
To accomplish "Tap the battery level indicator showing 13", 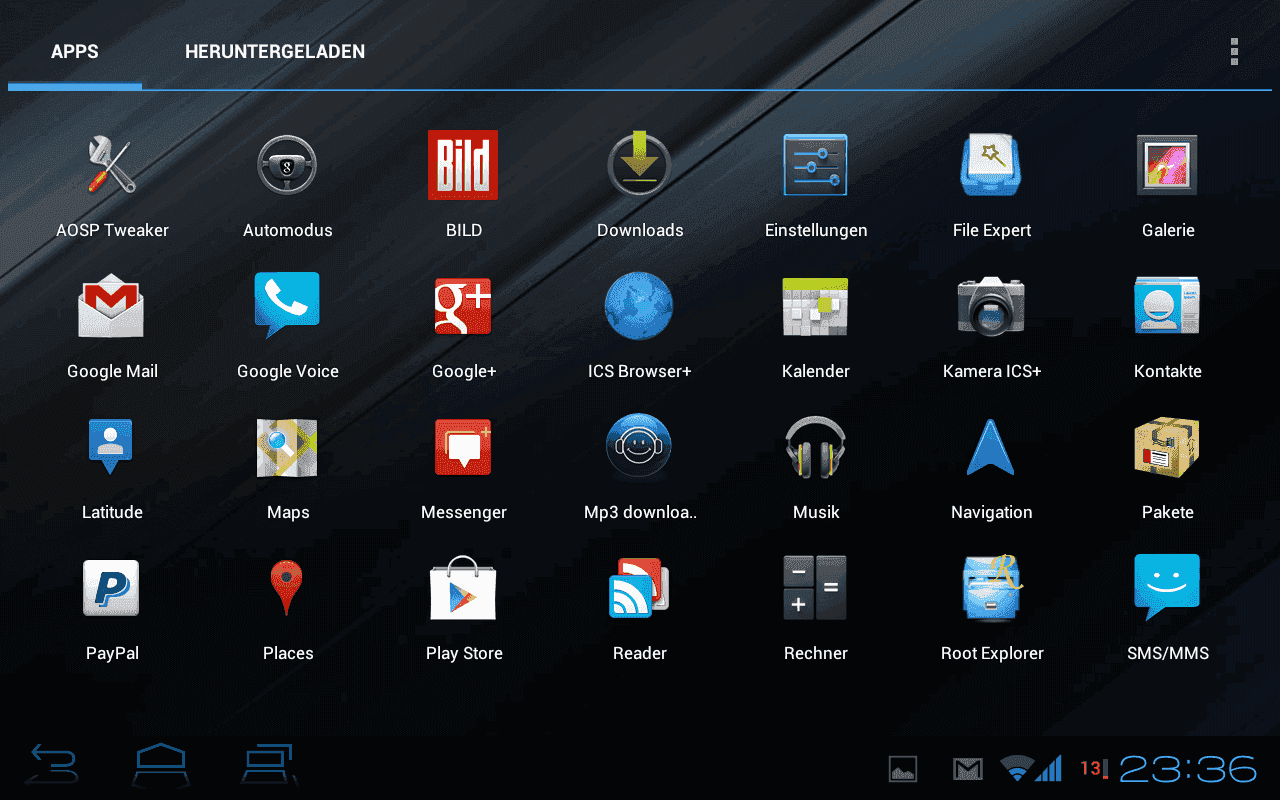I will pos(1093,768).
